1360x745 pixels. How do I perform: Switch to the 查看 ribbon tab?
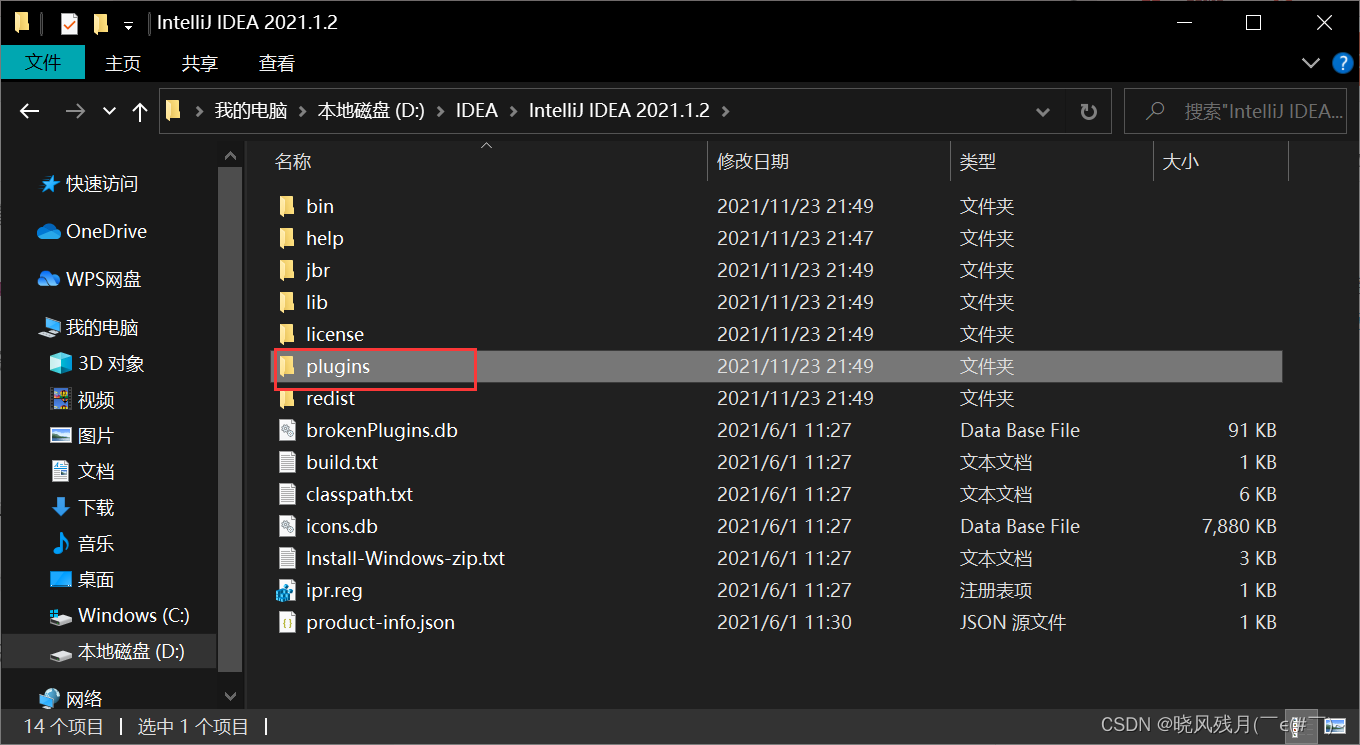pos(277,63)
